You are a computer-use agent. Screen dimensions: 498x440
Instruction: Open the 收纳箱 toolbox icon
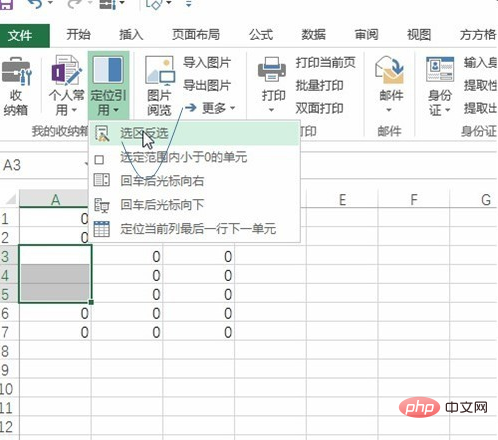pos(17,70)
